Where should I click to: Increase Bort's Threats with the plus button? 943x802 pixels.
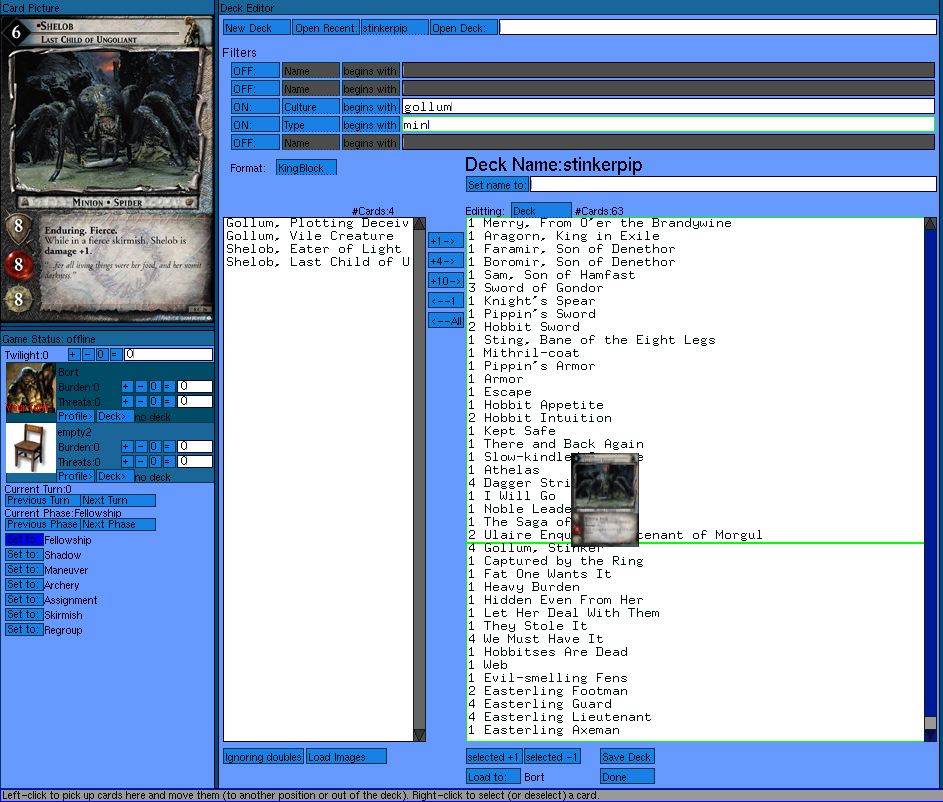(x=127, y=402)
